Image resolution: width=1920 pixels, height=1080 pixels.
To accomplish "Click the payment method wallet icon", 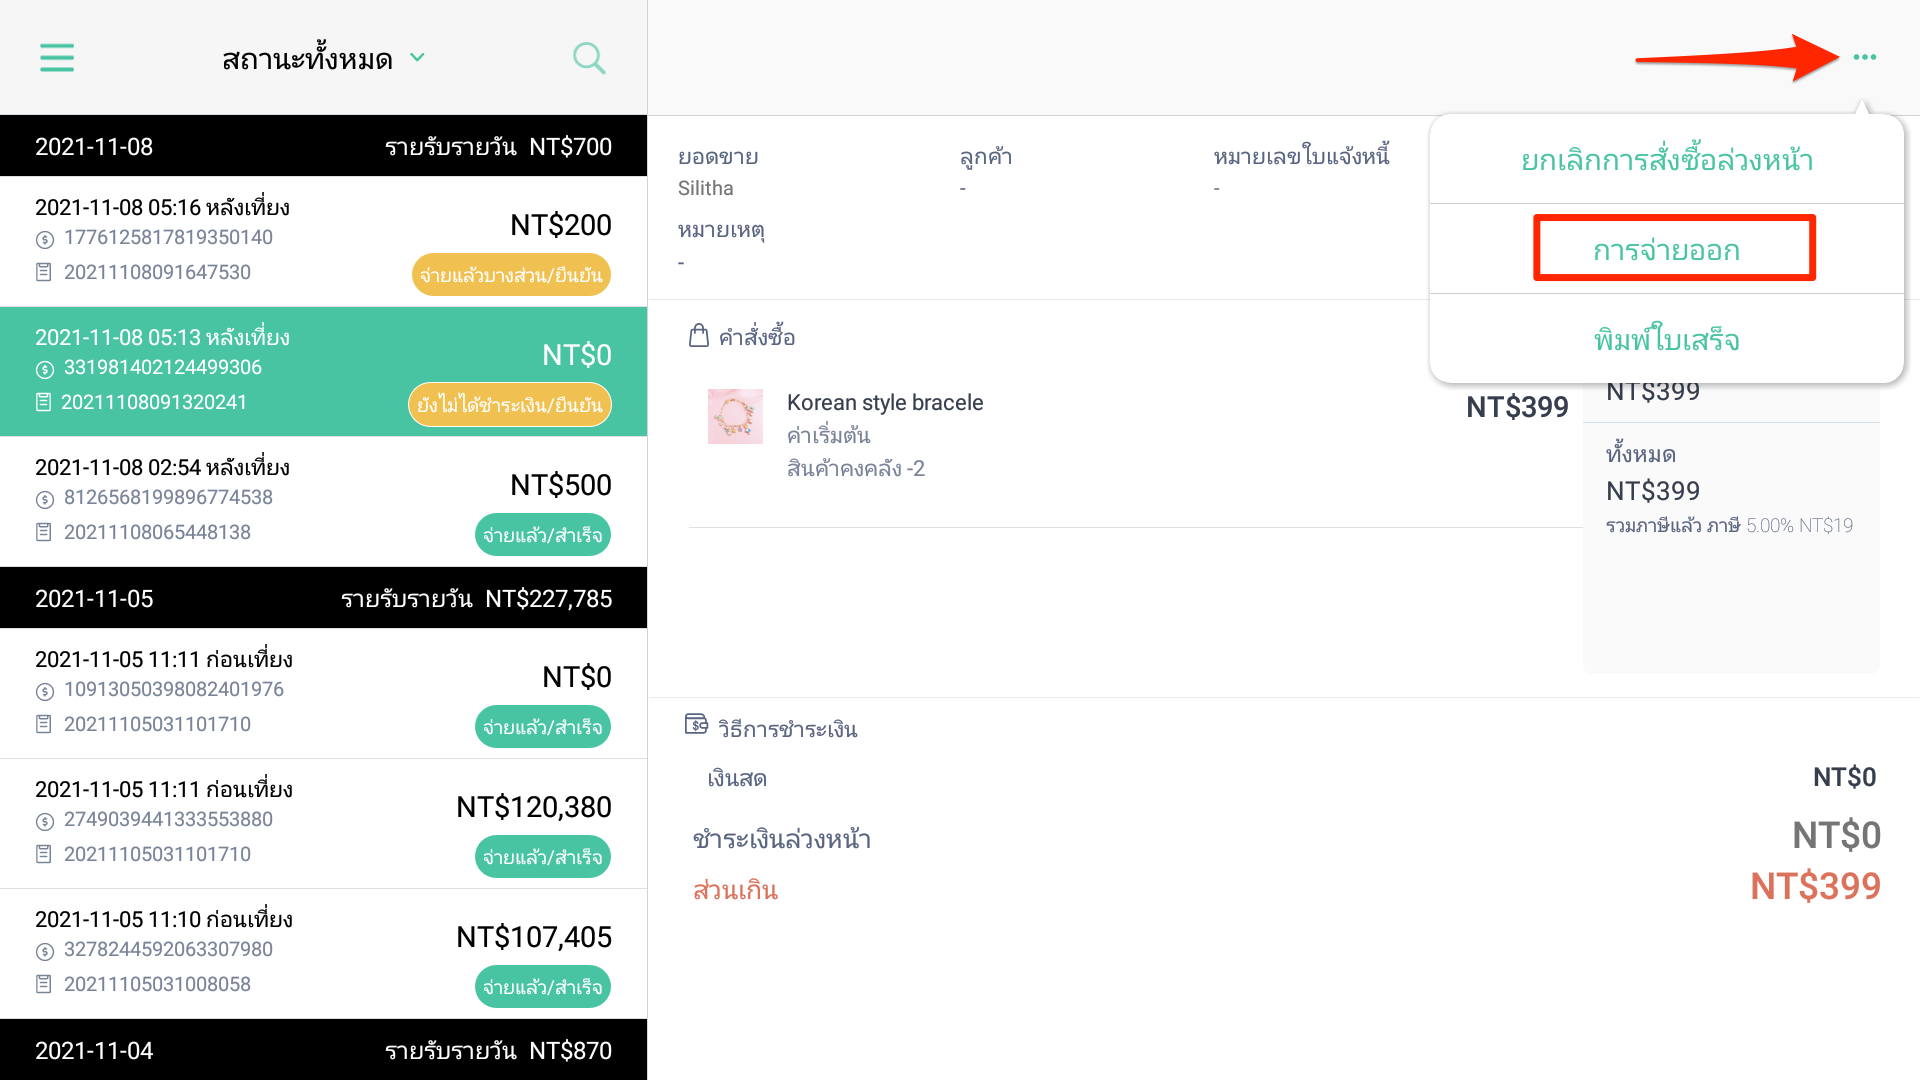I will [696, 724].
